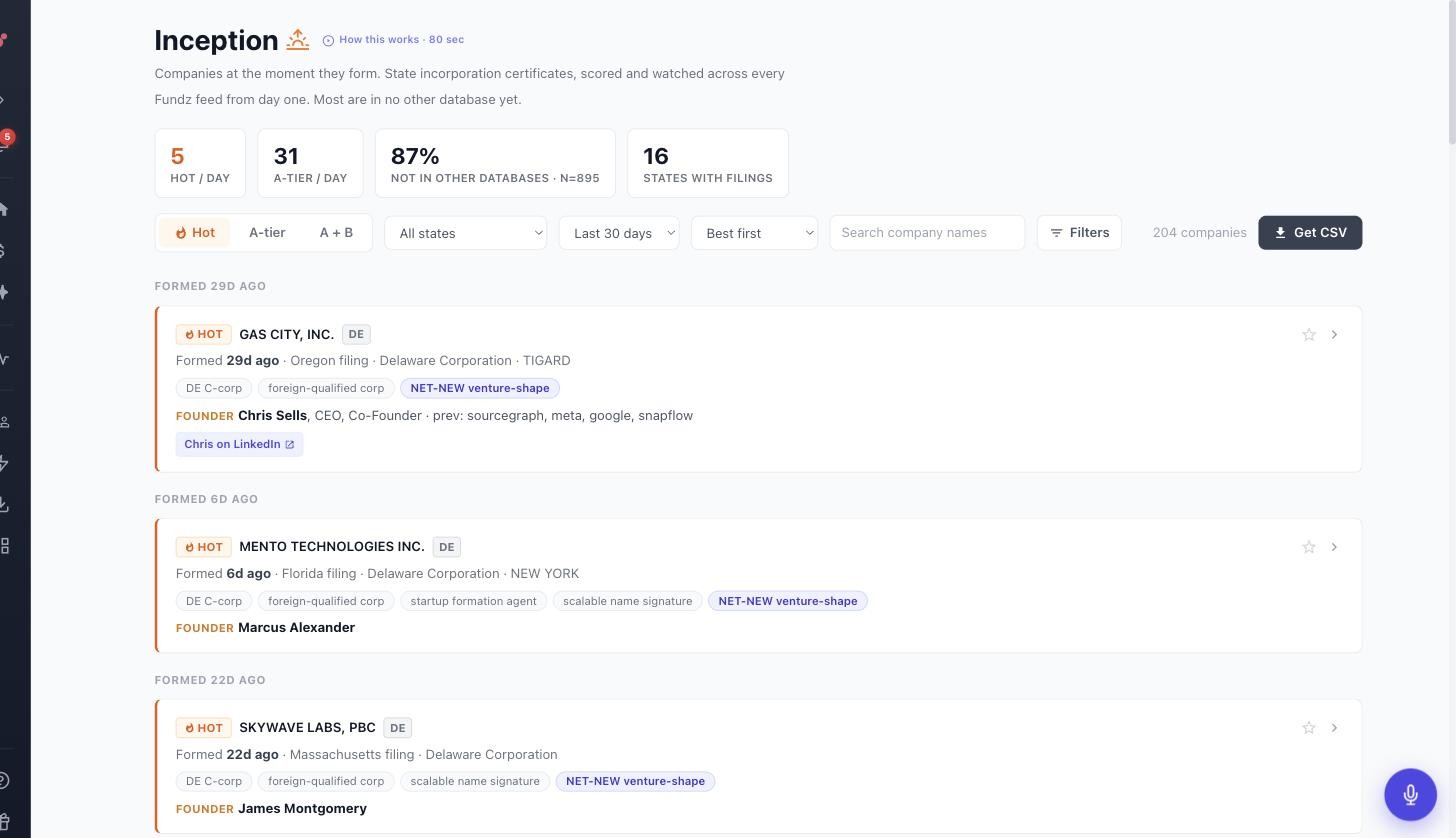Screen dimensions: 1456x838
Task: Click the Inception sunrise icon
Action: pyautogui.click(x=298, y=40)
